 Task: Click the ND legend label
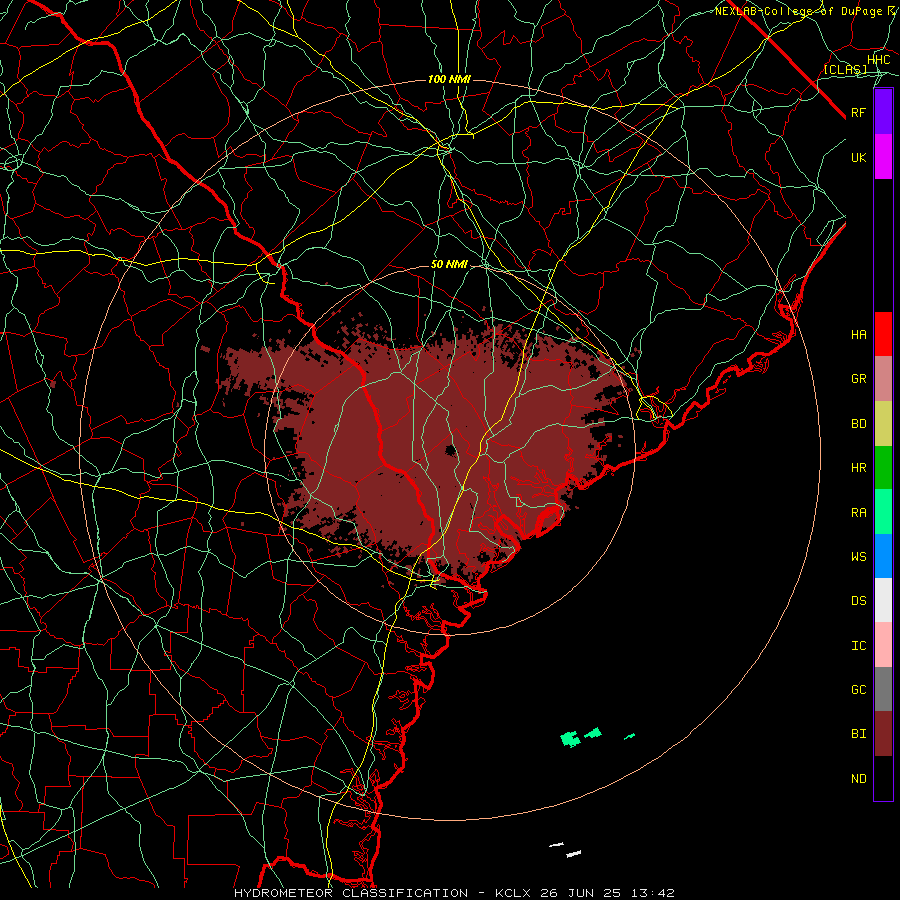coord(858,779)
